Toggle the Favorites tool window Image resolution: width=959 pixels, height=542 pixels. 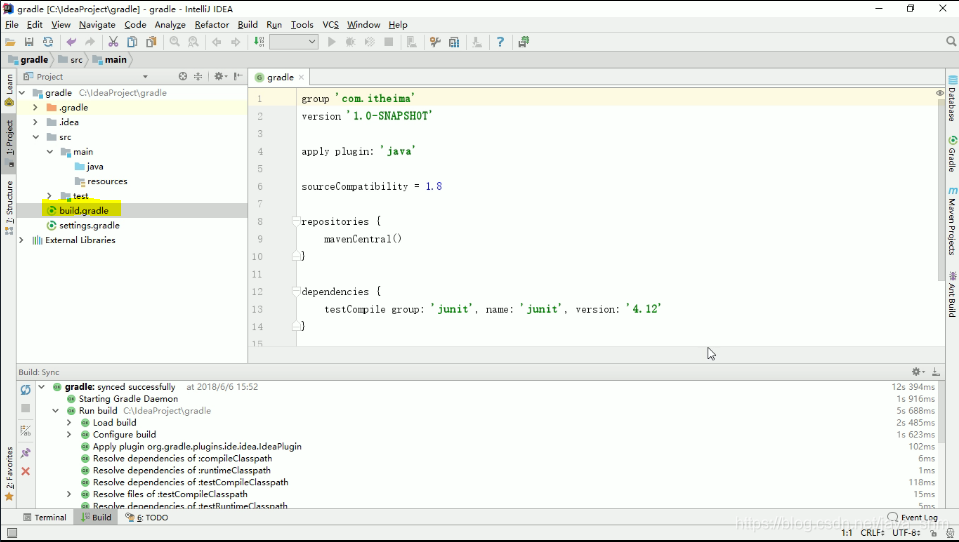point(9,474)
